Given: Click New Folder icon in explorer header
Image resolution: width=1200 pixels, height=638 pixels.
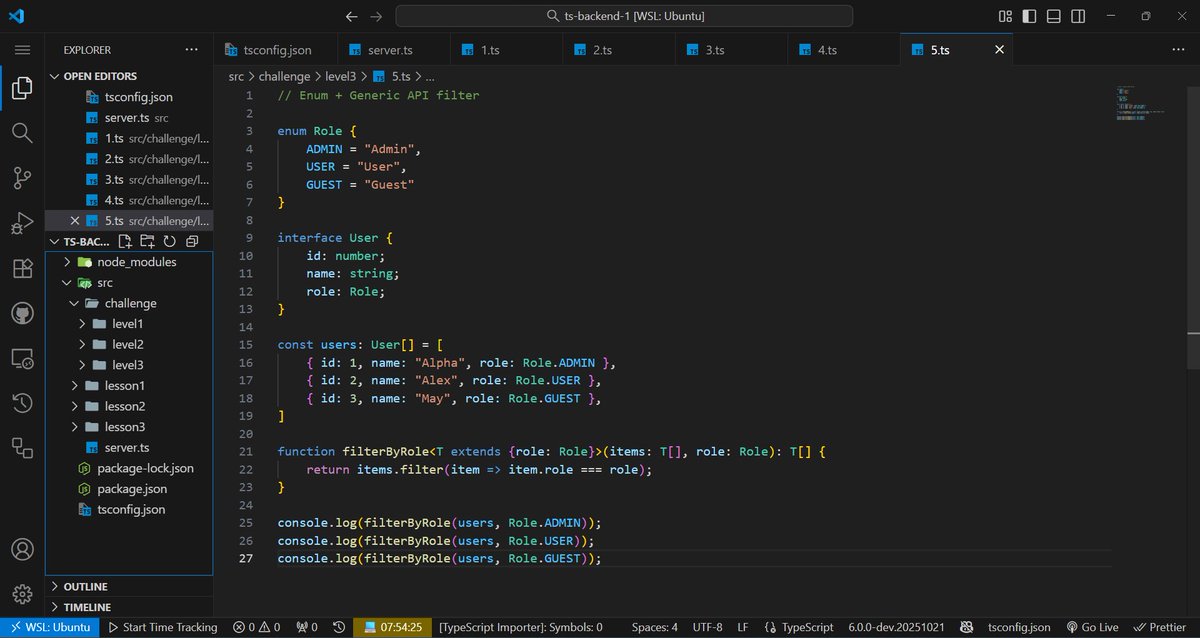Looking at the screenshot, I should pos(148,241).
